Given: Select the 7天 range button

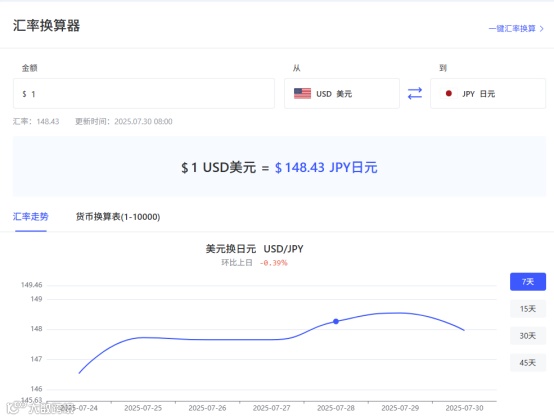Looking at the screenshot, I should [528, 282].
